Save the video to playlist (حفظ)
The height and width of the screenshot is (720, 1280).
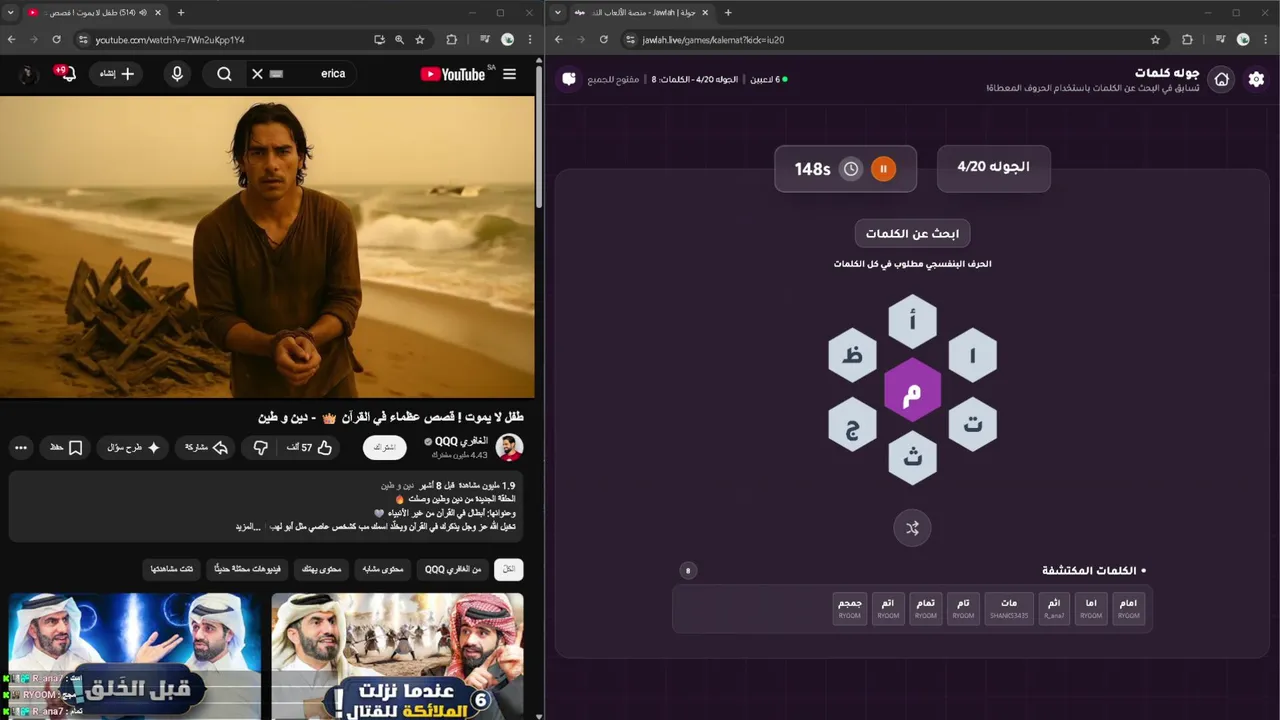66,448
